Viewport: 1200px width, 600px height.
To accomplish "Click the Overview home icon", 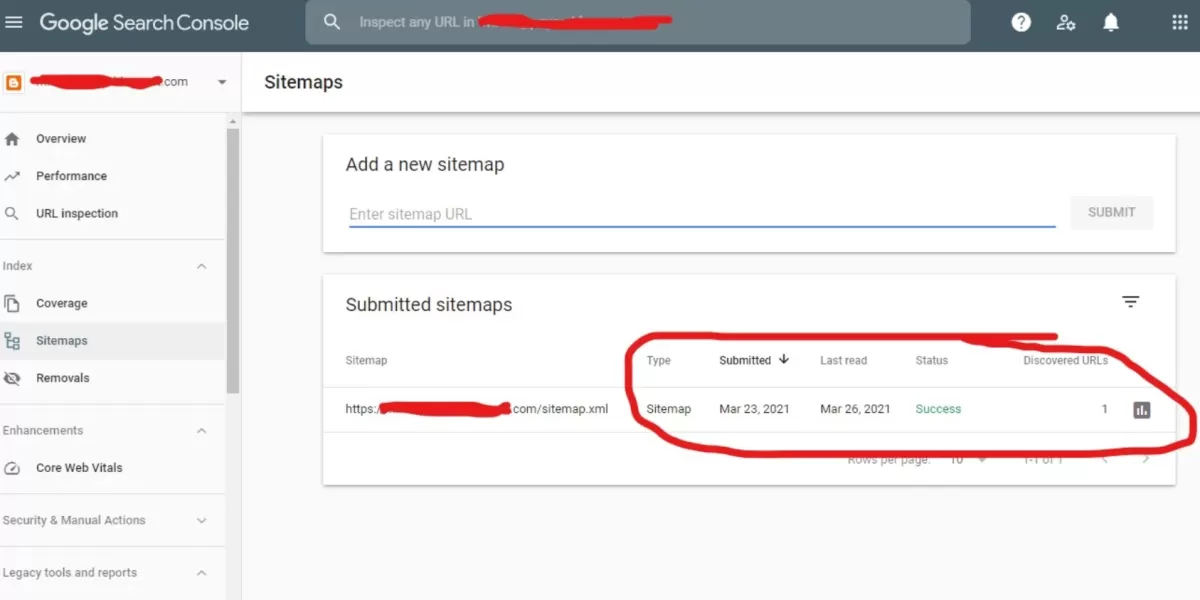I will click(x=12, y=139).
